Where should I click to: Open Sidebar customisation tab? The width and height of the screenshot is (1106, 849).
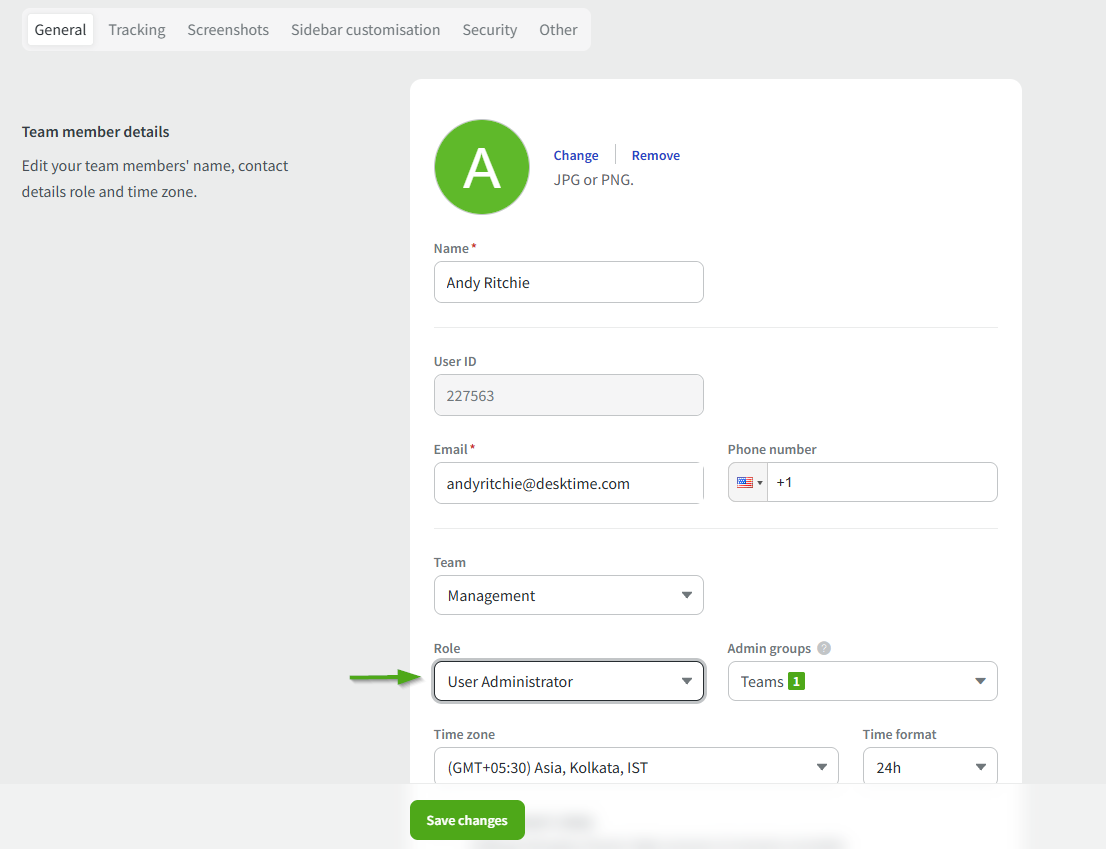click(x=365, y=30)
